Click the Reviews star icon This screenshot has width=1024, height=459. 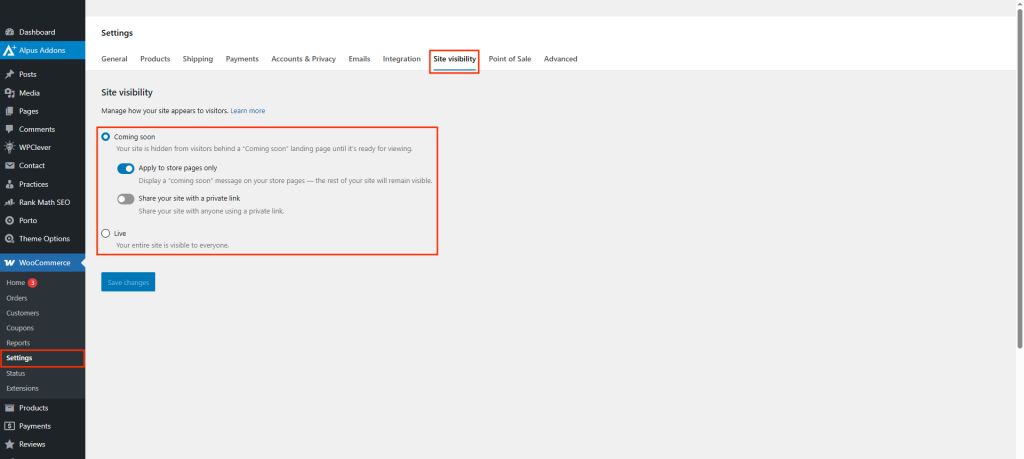[x=10, y=444]
